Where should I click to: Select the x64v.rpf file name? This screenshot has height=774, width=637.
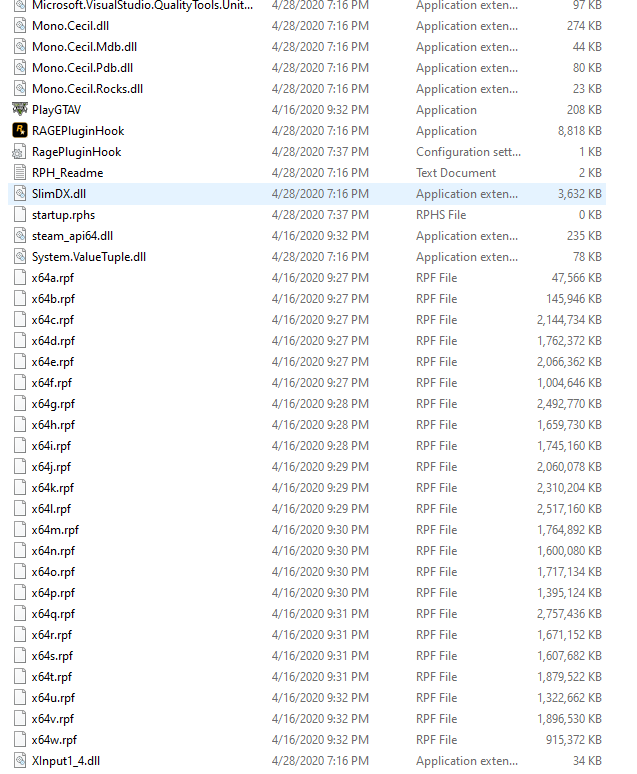click(53, 719)
